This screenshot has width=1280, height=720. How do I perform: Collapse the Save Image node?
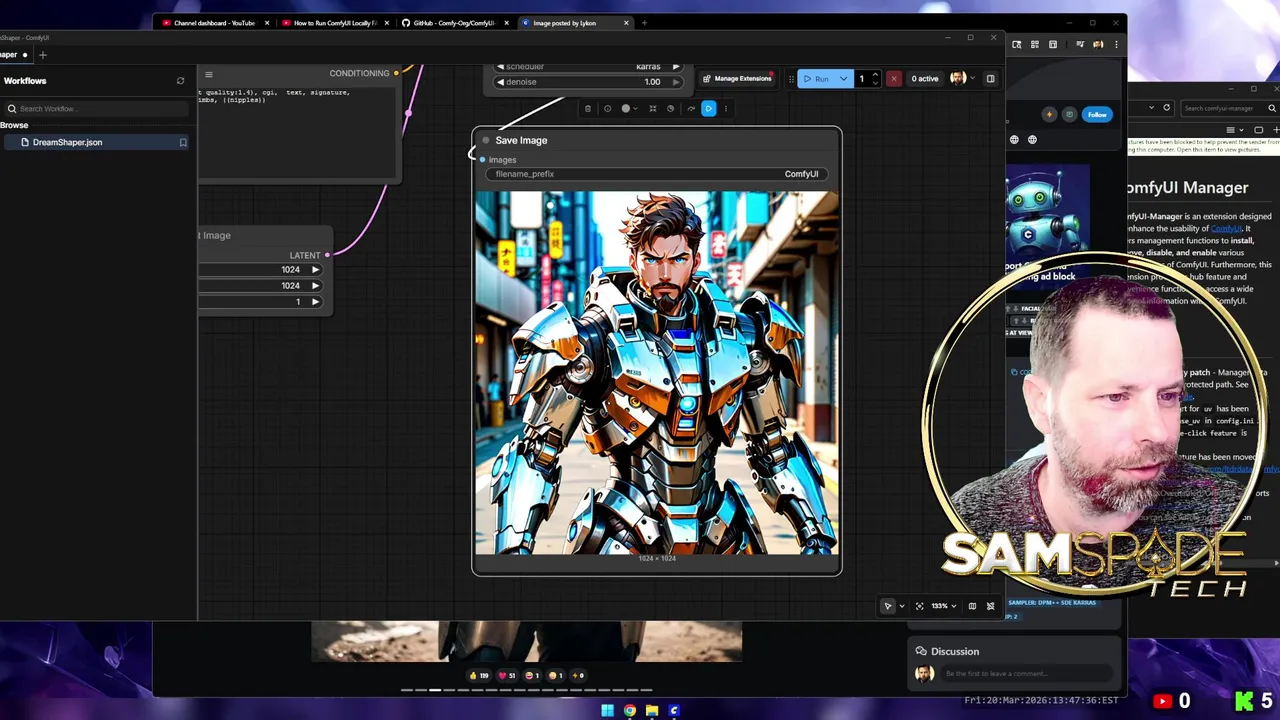pos(486,141)
